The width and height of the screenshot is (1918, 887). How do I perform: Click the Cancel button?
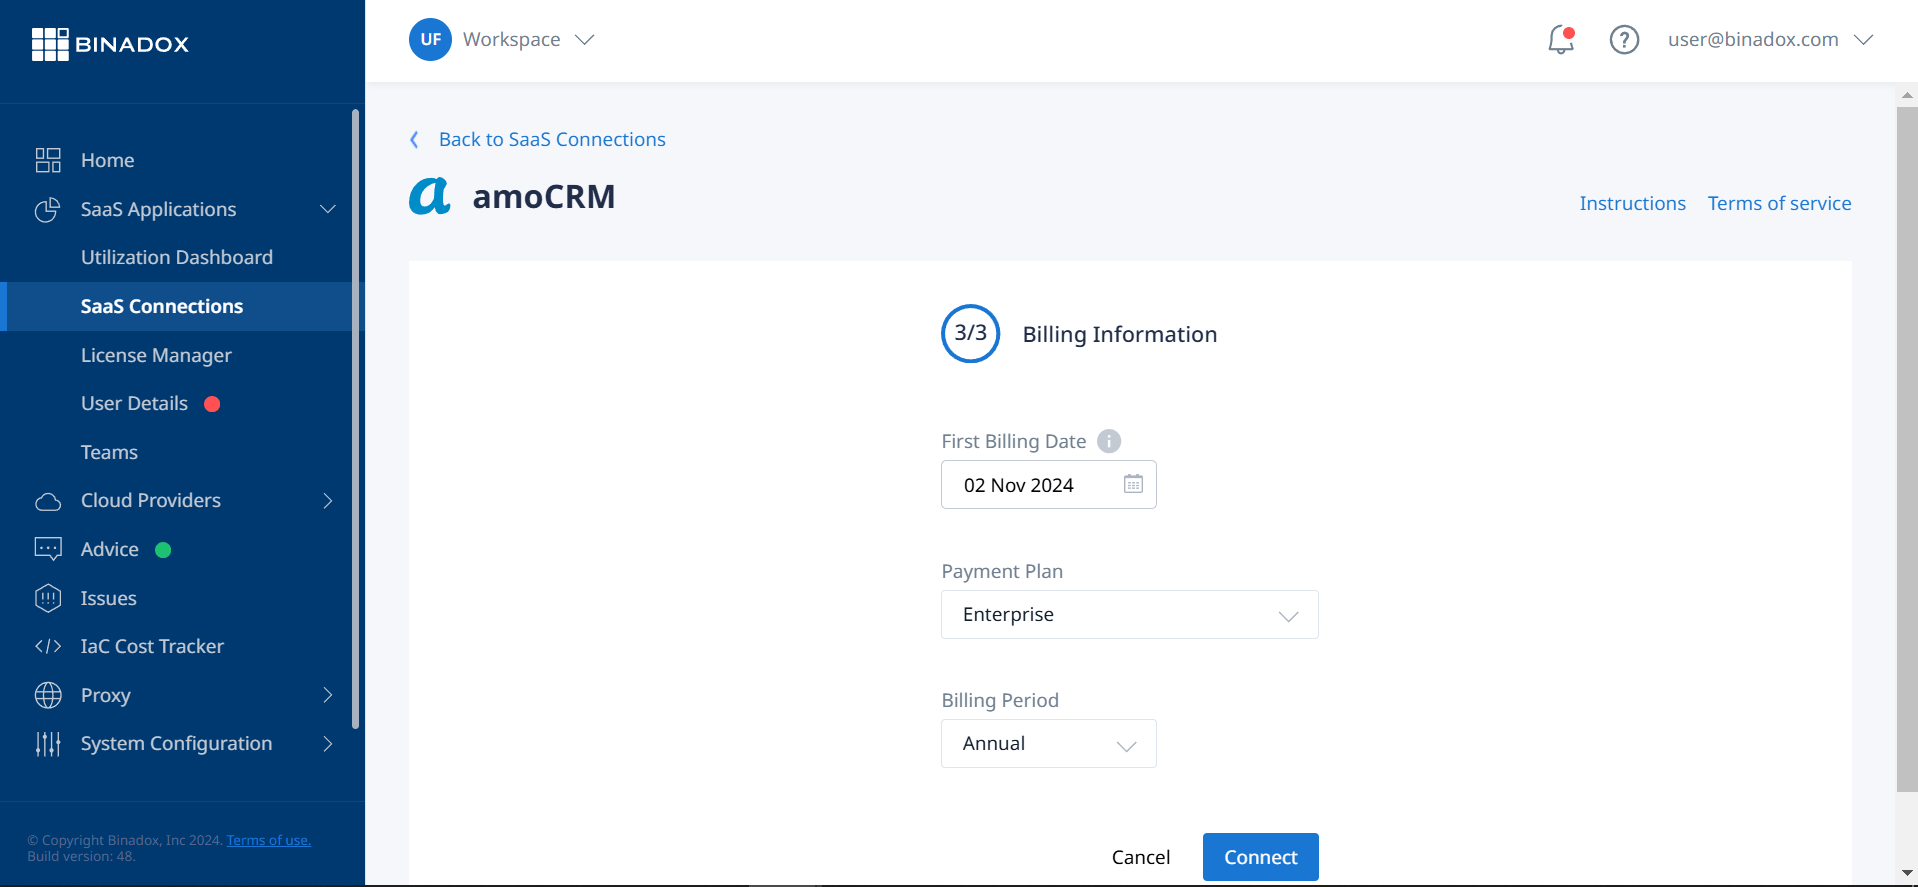tap(1140, 857)
